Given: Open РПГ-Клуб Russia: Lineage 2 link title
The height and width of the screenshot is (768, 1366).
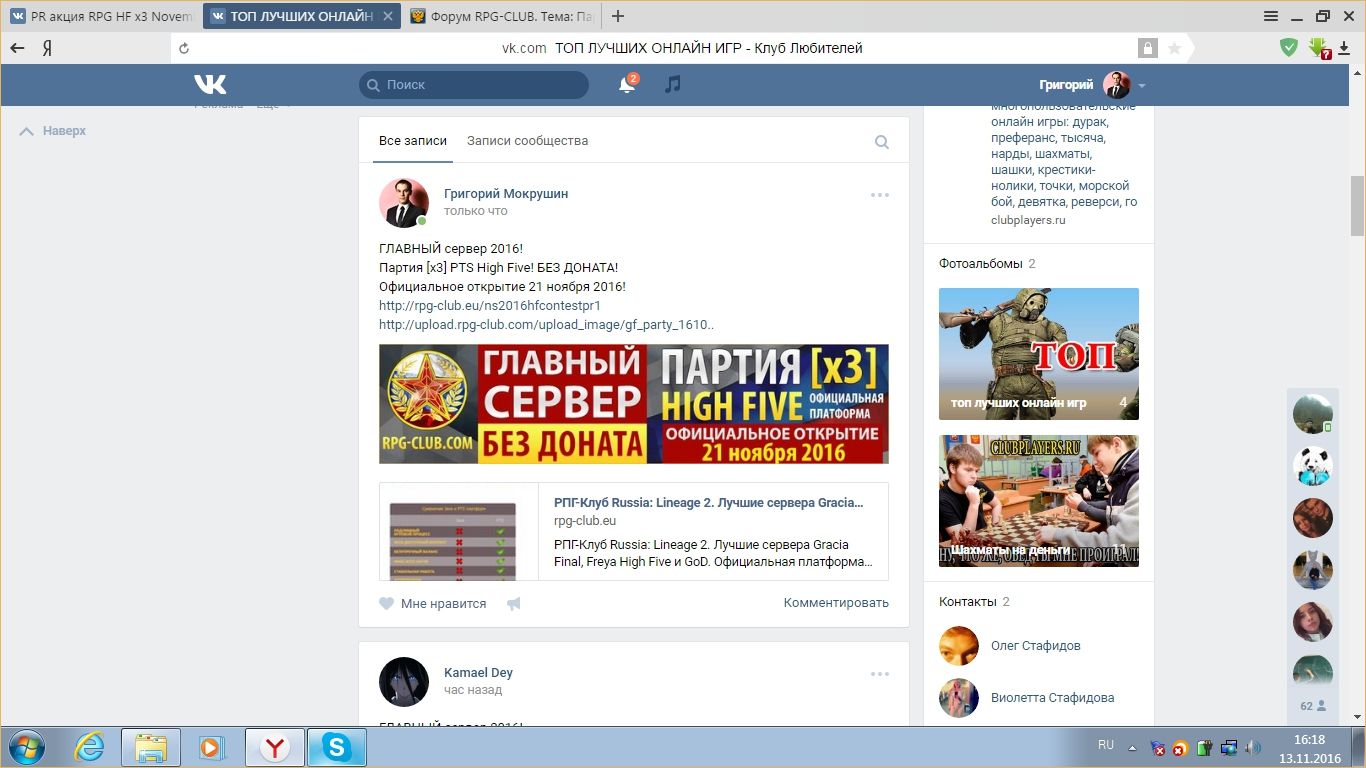Looking at the screenshot, I should pos(708,503).
